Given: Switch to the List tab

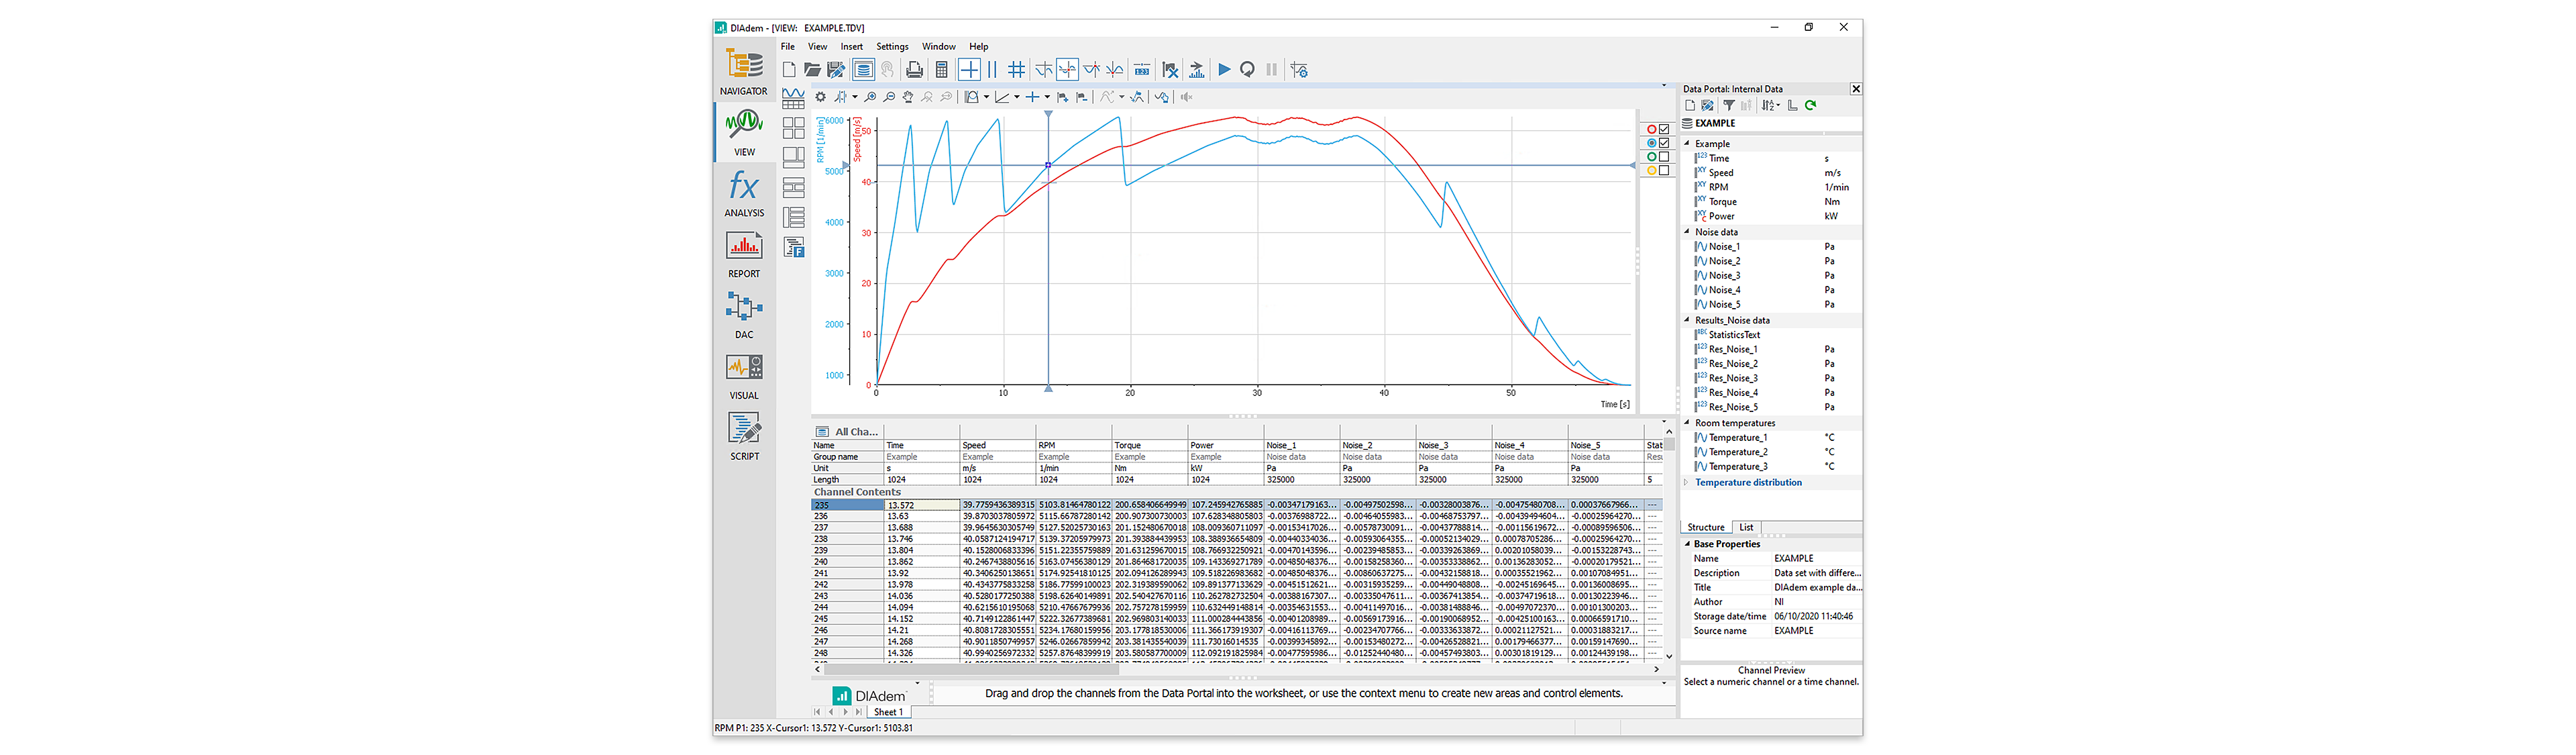Looking at the screenshot, I should pyautogui.click(x=1746, y=528).
